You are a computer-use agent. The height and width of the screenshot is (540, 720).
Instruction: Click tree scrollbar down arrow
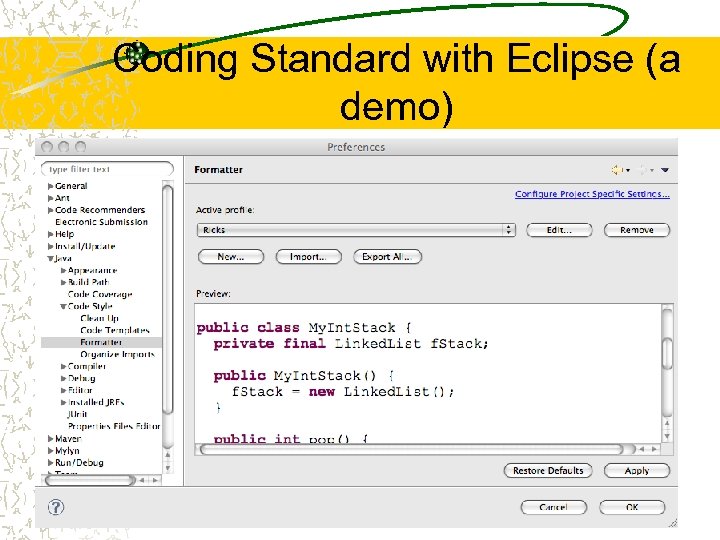point(168,468)
